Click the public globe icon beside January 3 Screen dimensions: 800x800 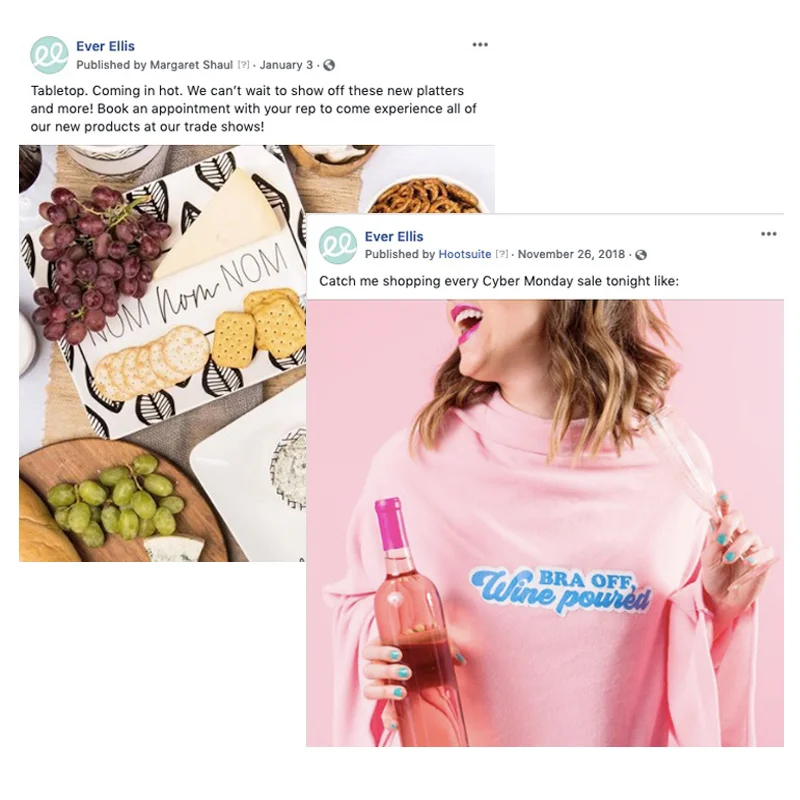(x=329, y=65)
